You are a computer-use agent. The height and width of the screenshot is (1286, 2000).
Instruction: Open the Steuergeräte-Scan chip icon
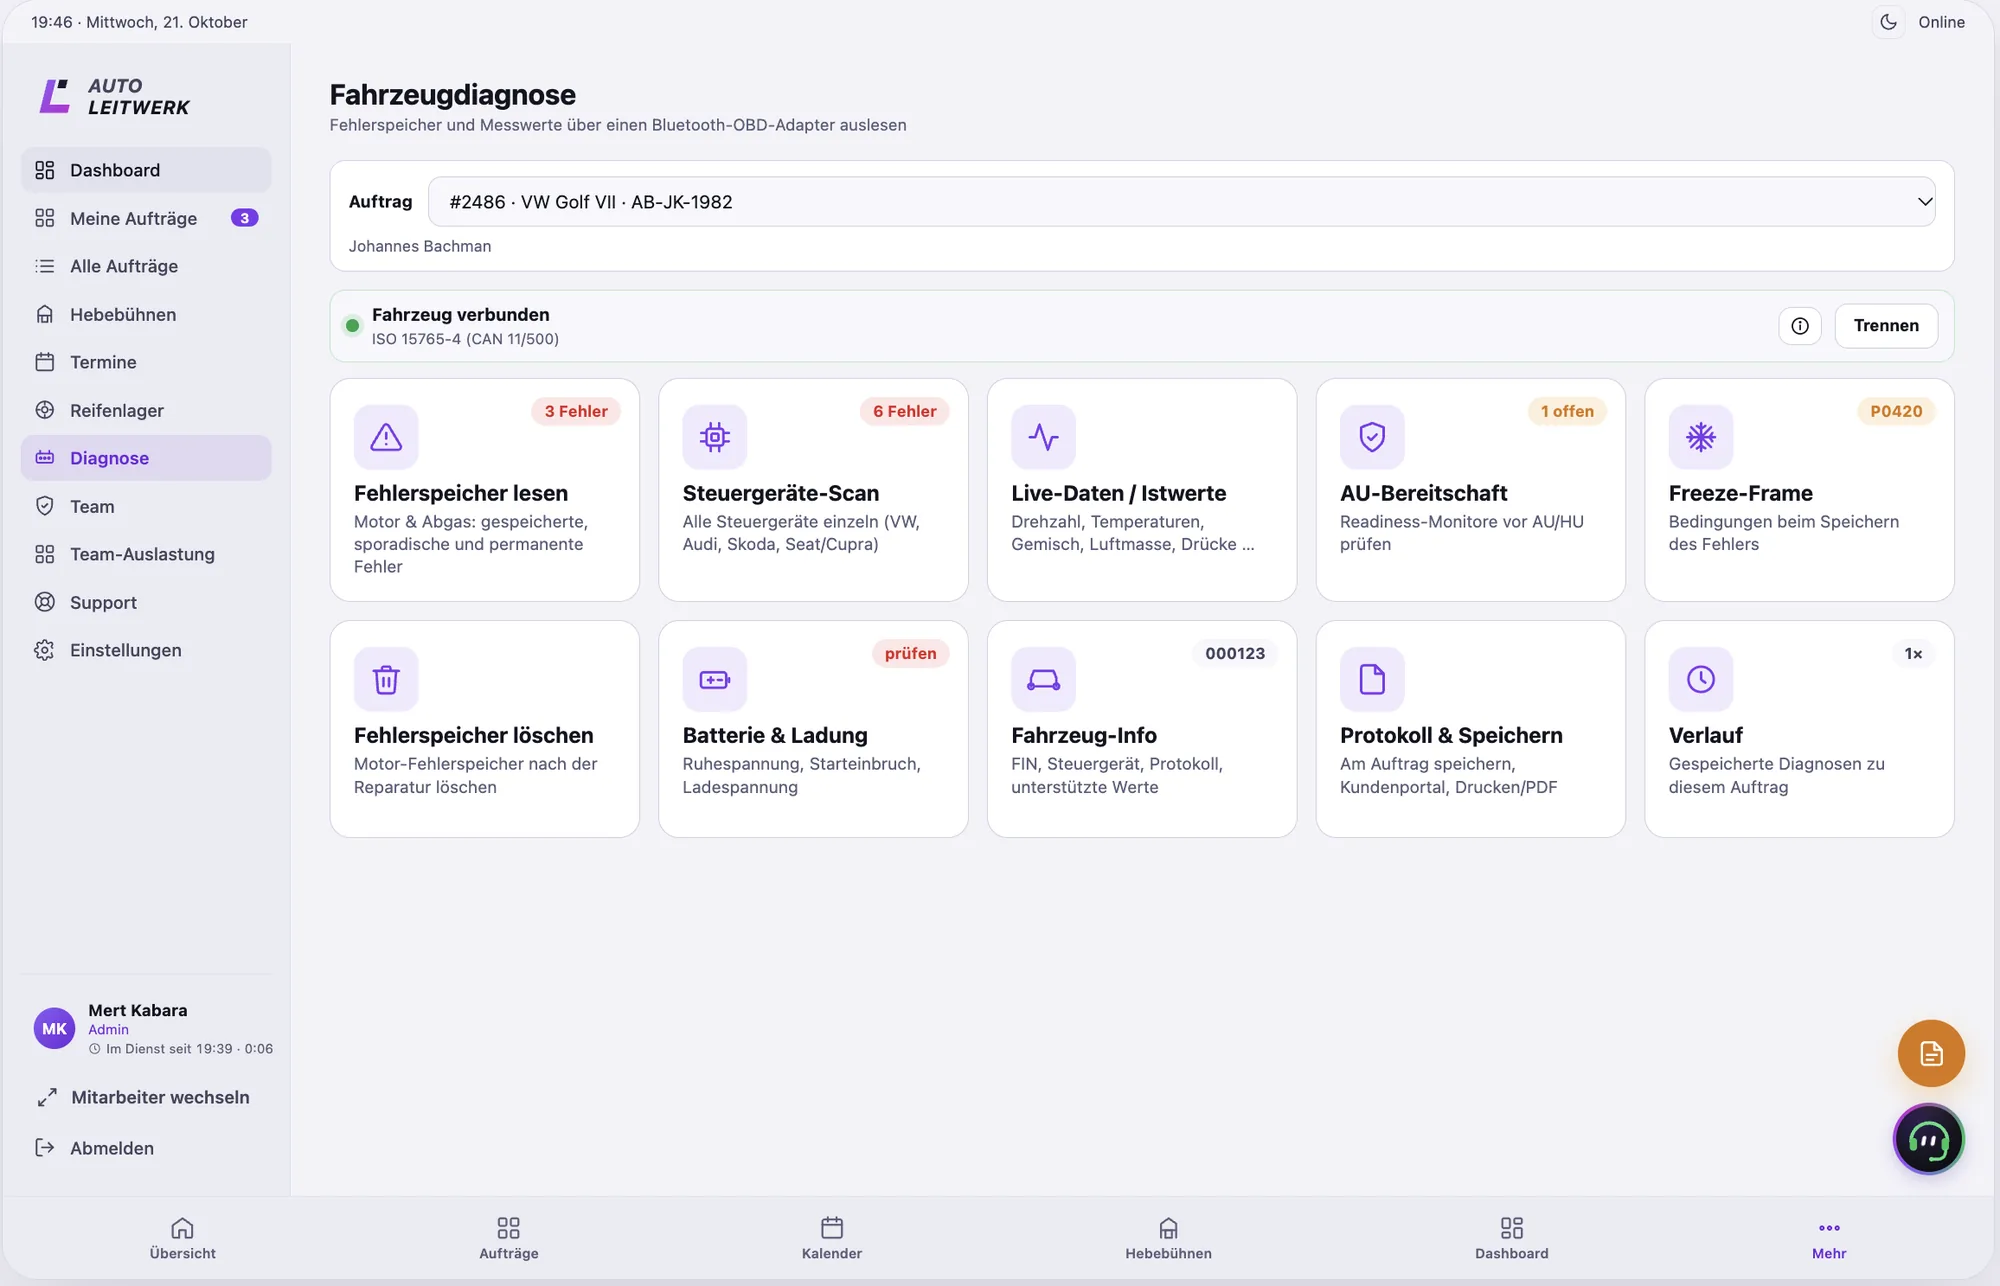point(715,437)
